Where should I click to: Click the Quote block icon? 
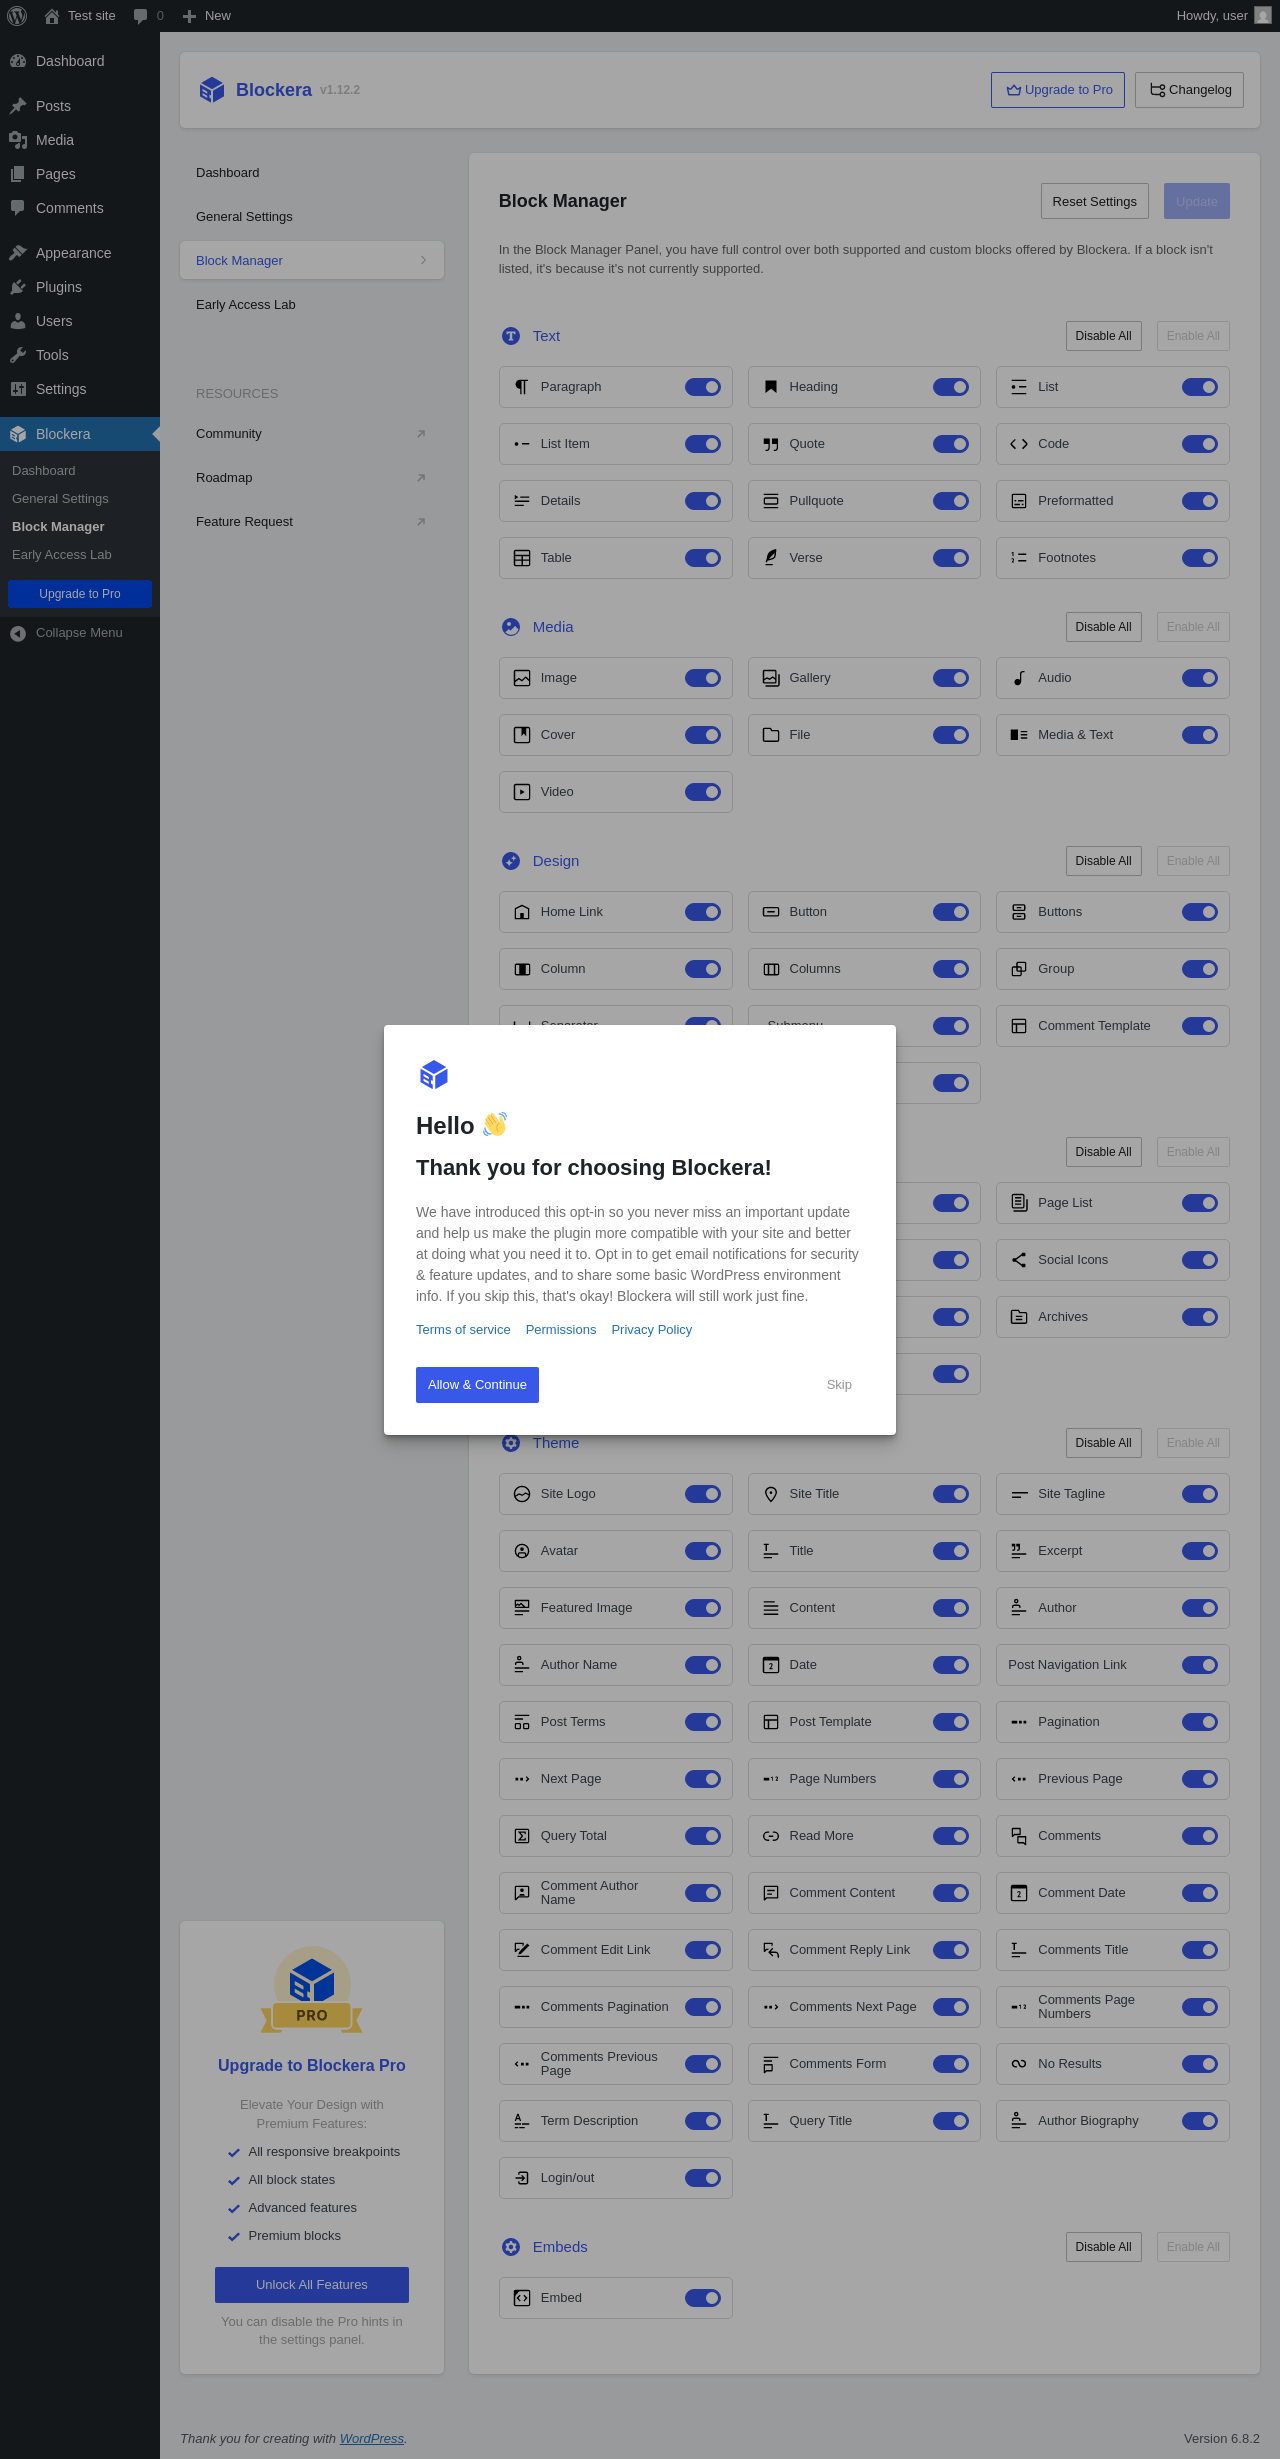771,444
